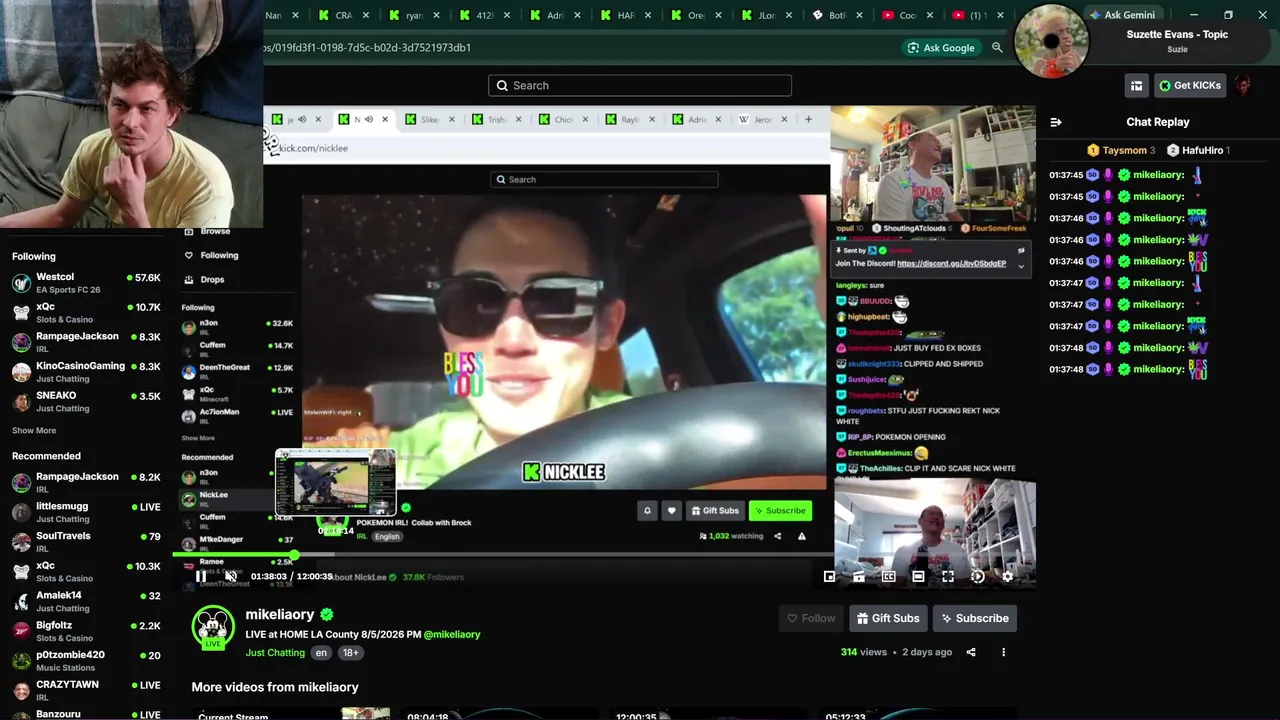Click the Get KICKs button
Viewport: 1280px width, 720px height.
[x=1190, y=86]
